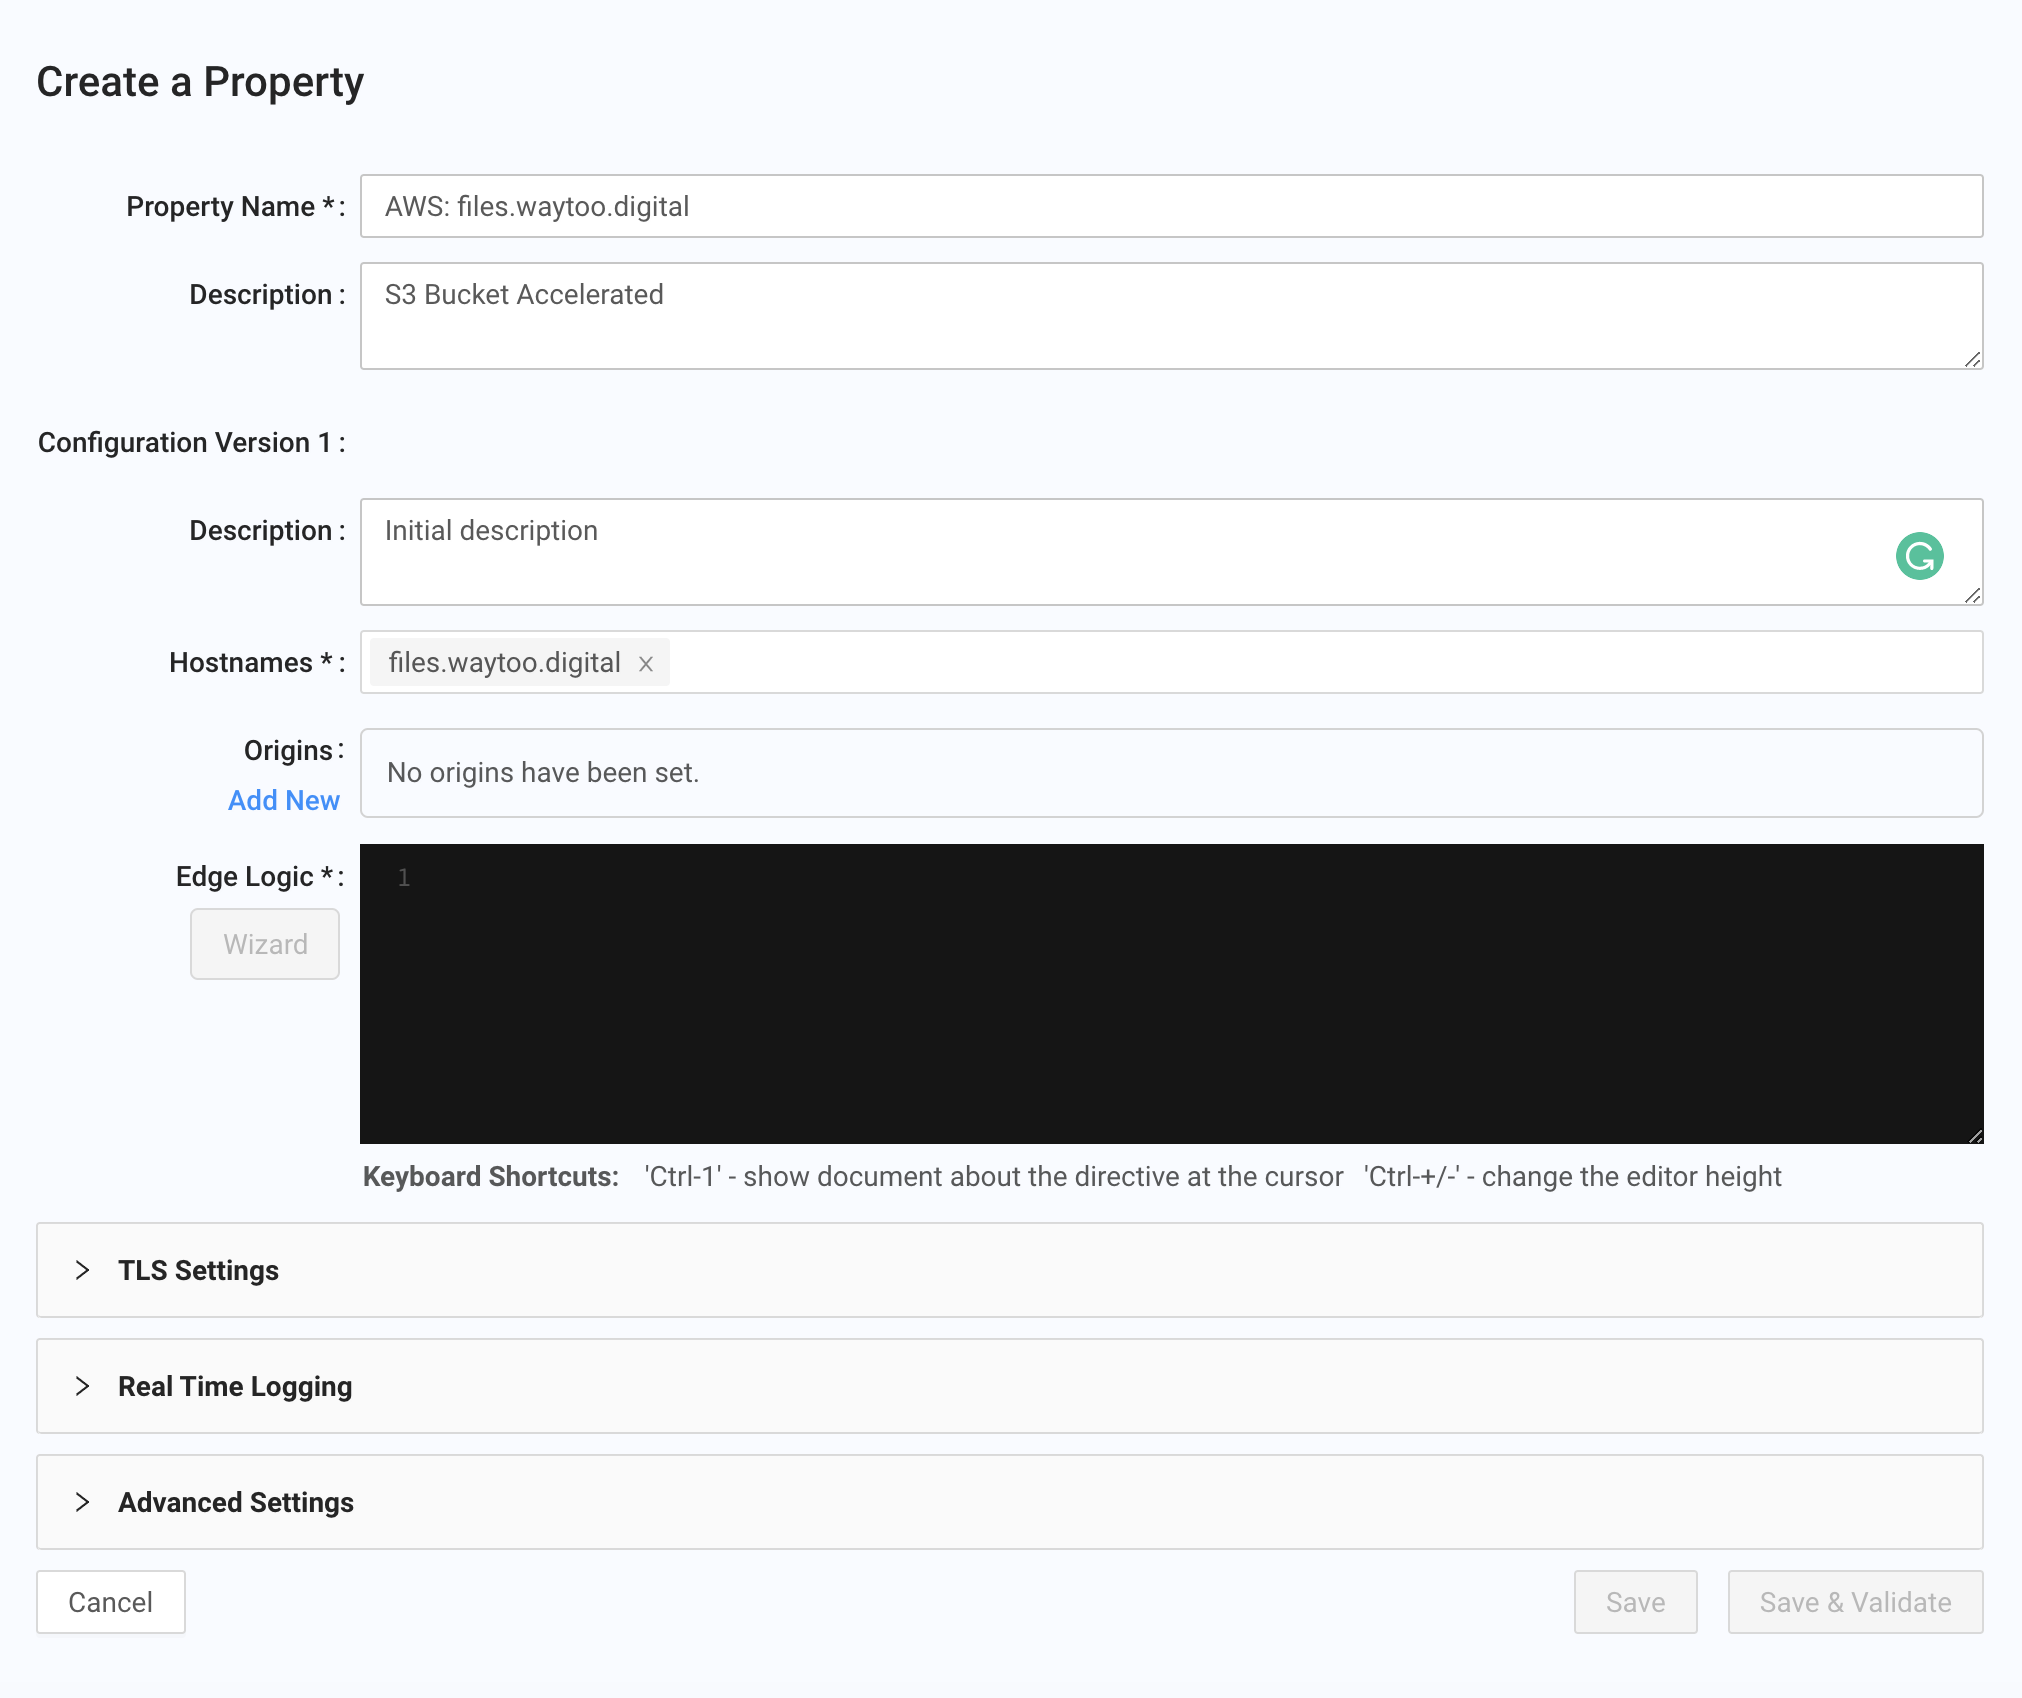The height and width of the screenshot is (1698, 2022).
Task: Grab the Initial description resize handle
Action: tap(1972, 596)
